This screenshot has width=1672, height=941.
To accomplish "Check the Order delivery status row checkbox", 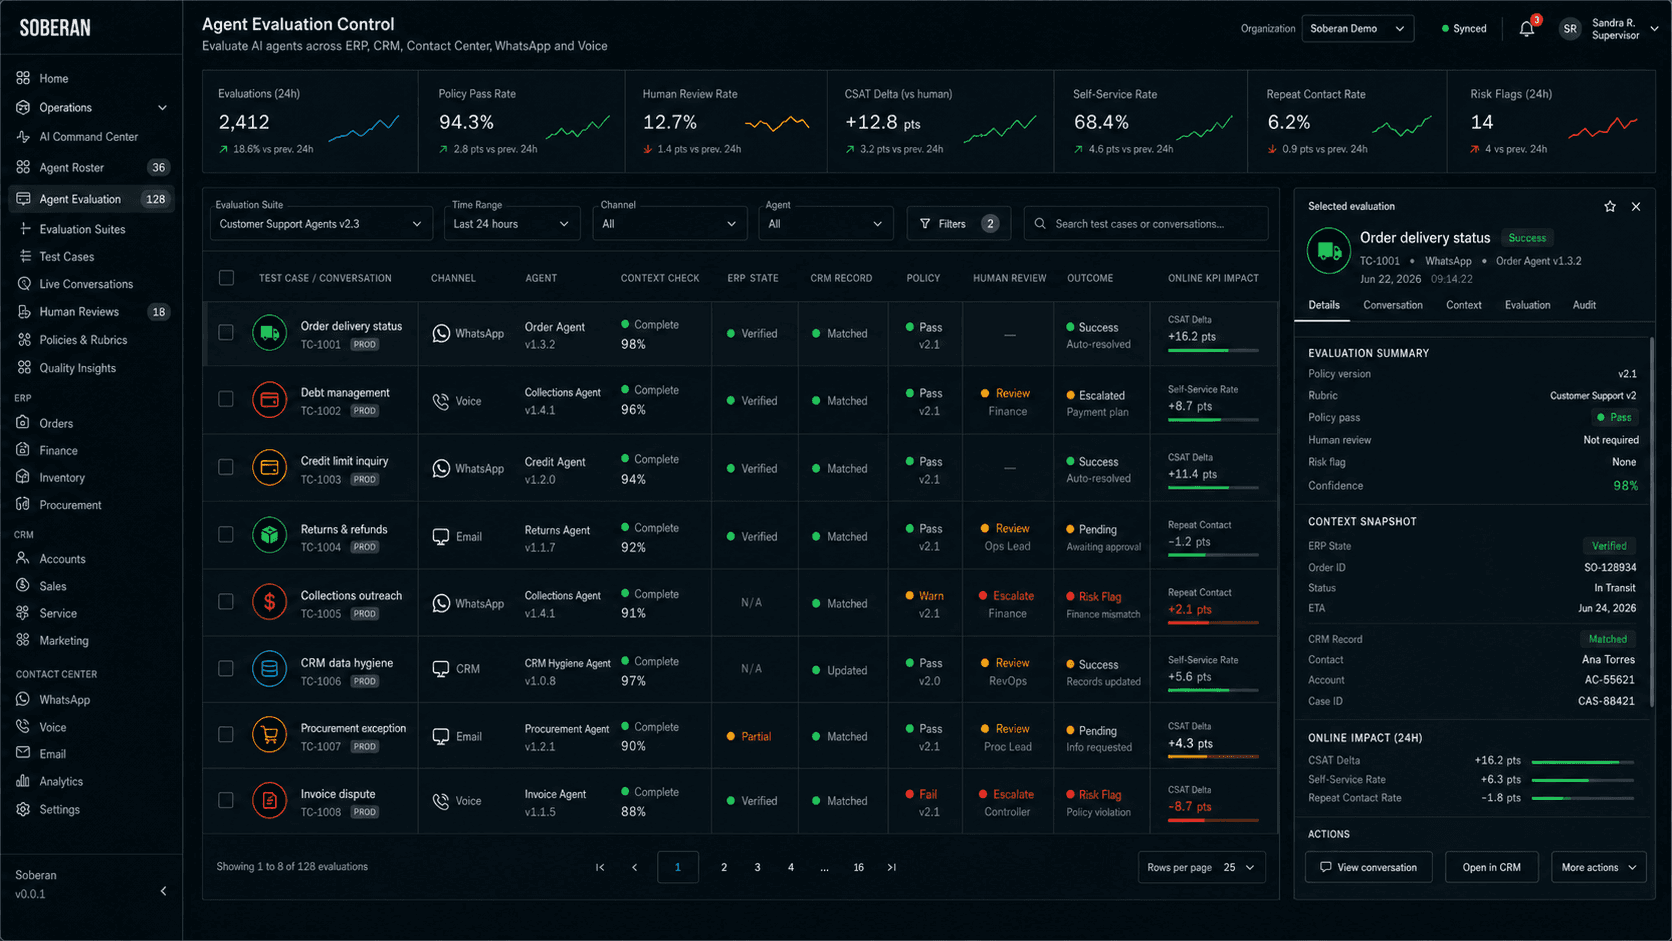I will pyautogui.click(x=226, y=333).
